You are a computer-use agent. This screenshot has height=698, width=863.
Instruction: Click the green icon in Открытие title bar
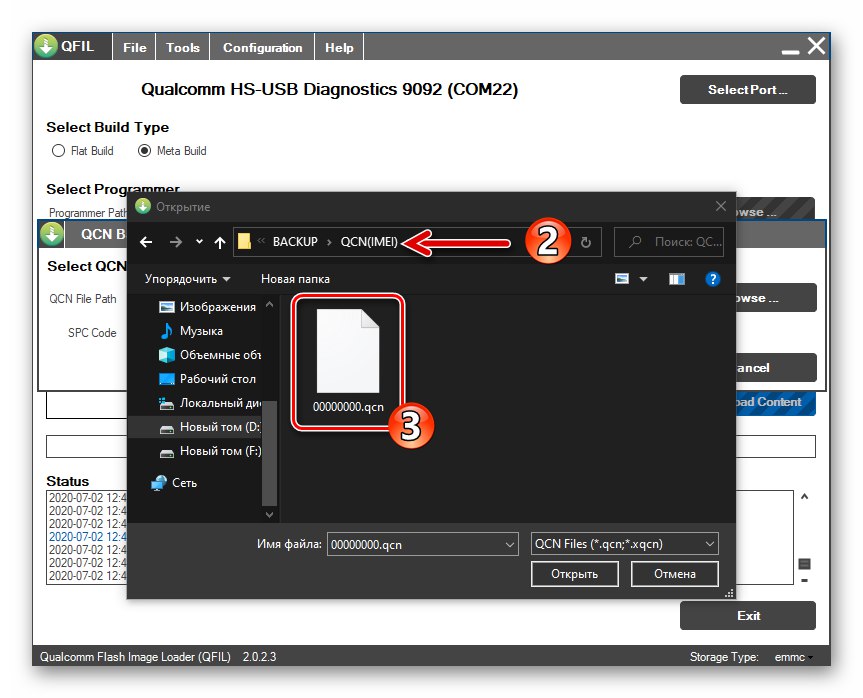point(143,206)
